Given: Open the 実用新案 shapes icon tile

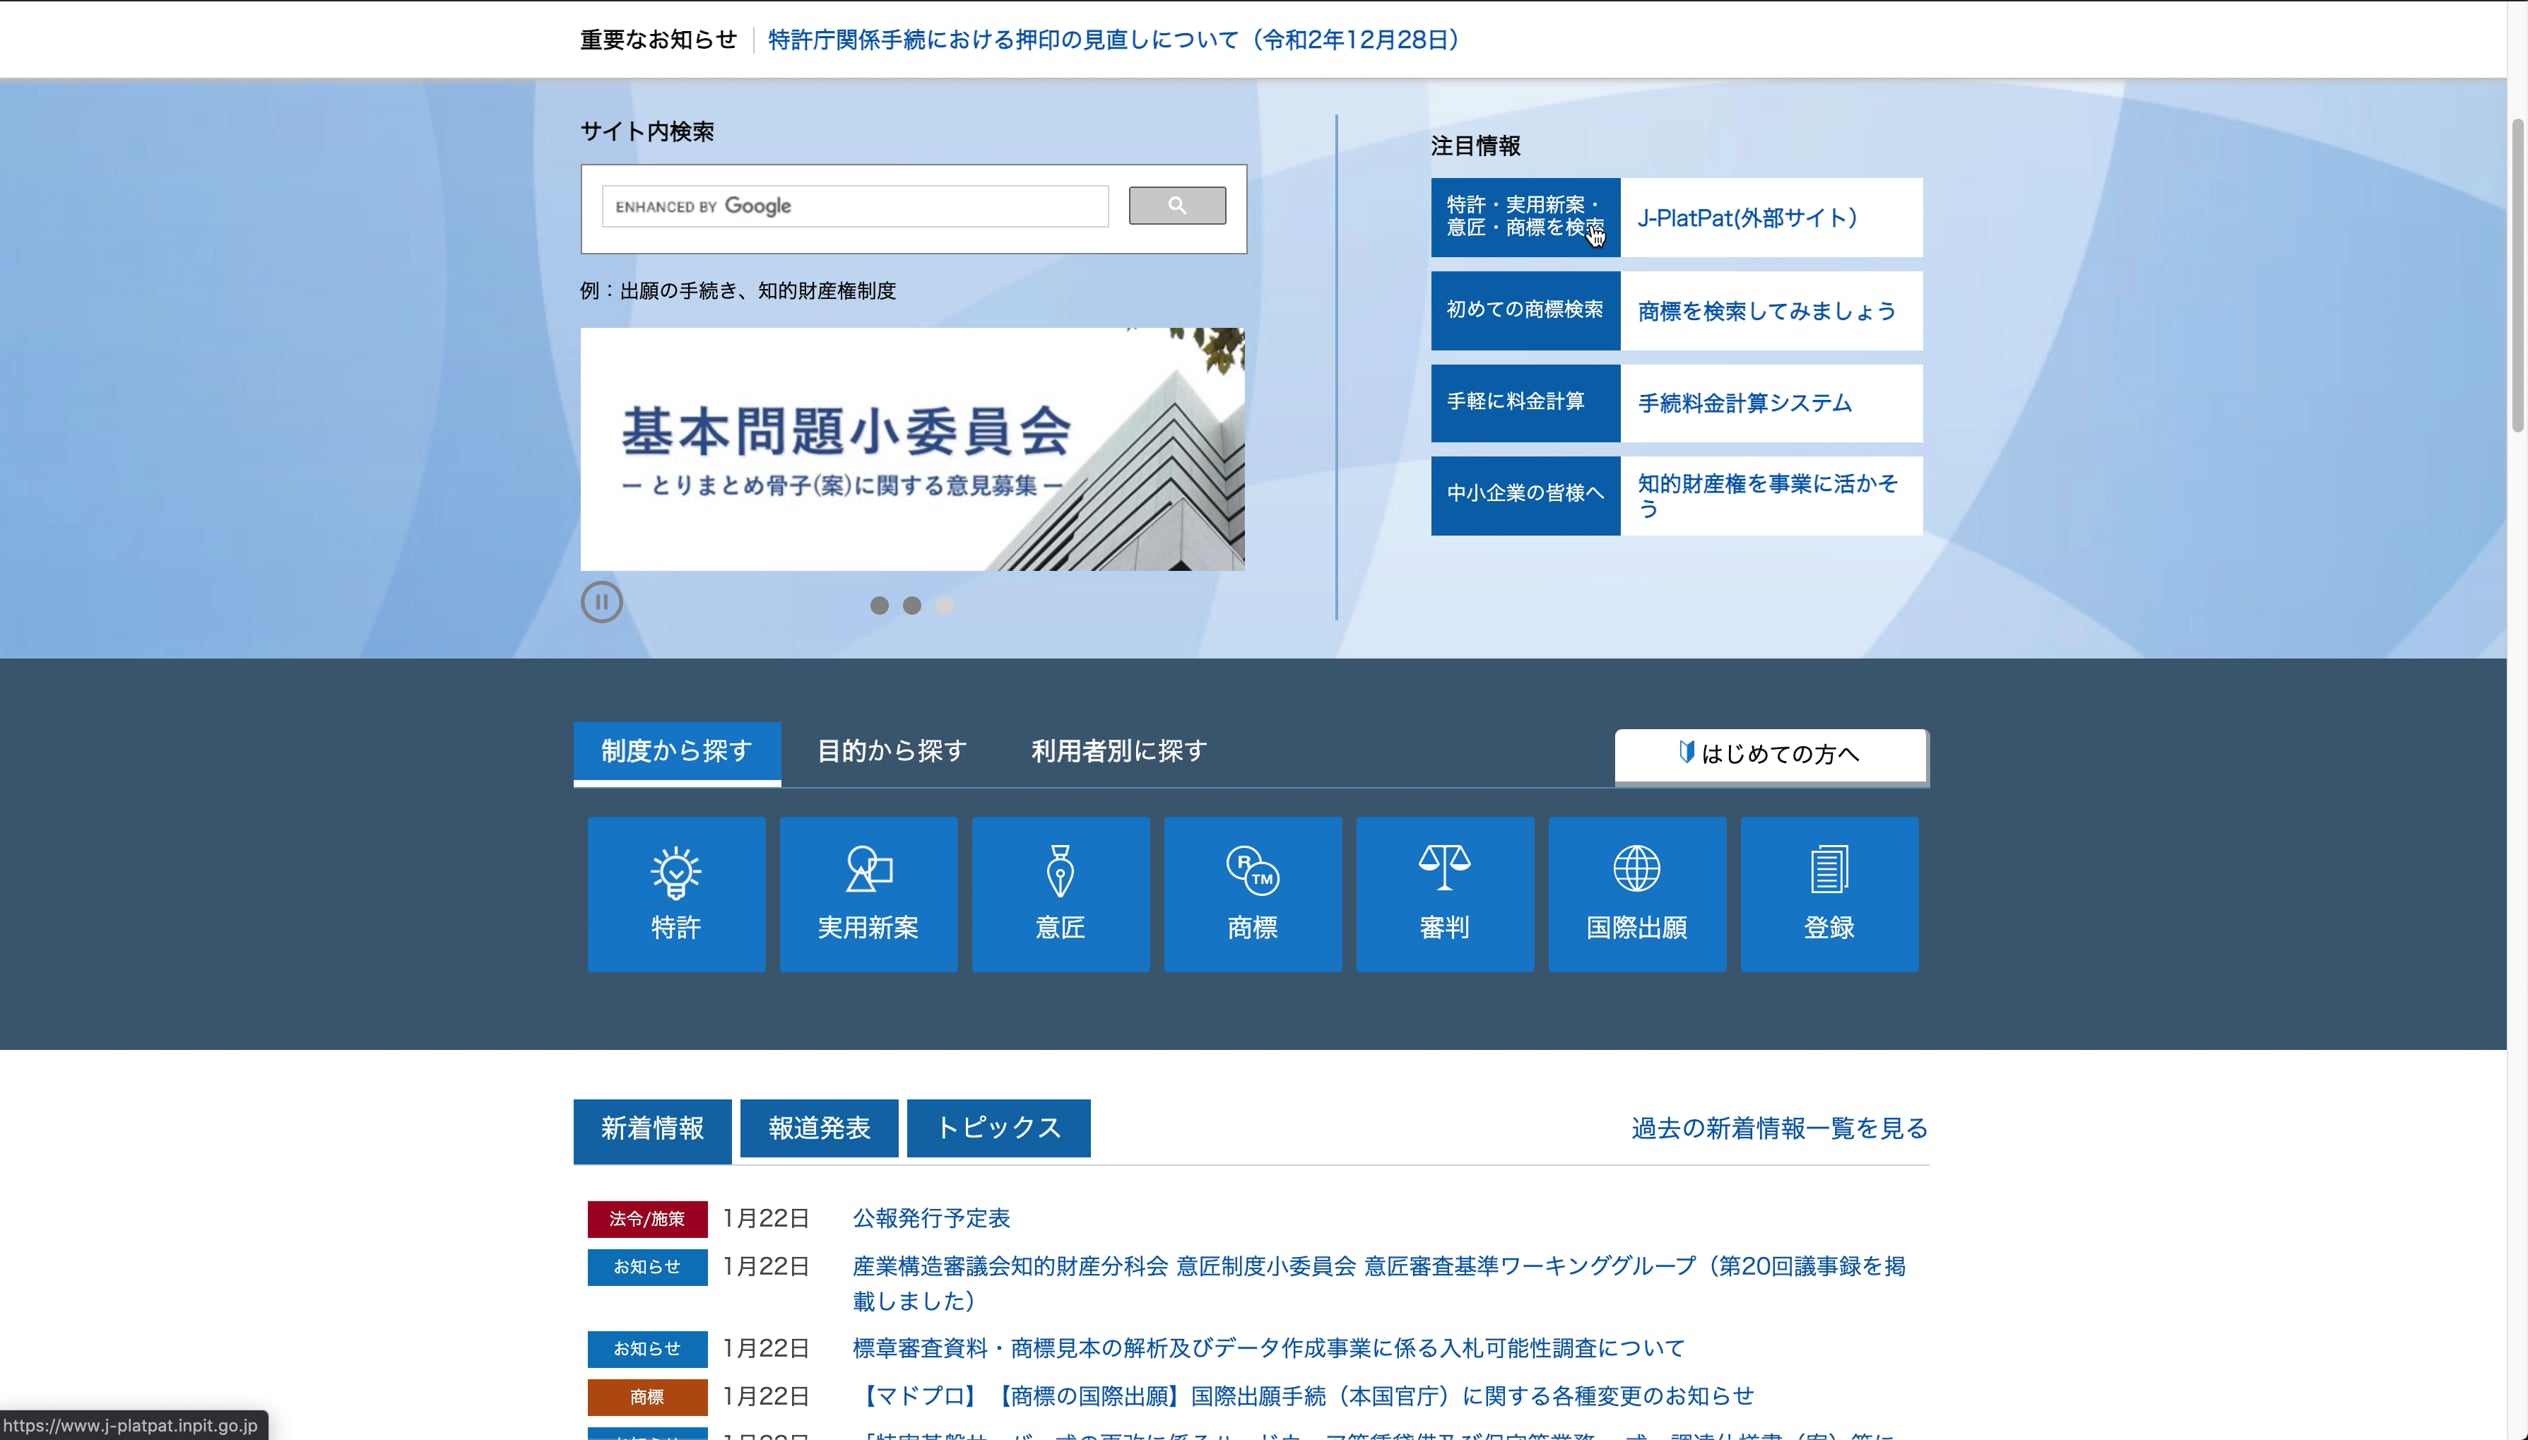Looking at the screenshot, I should click(x=868, y=893).
